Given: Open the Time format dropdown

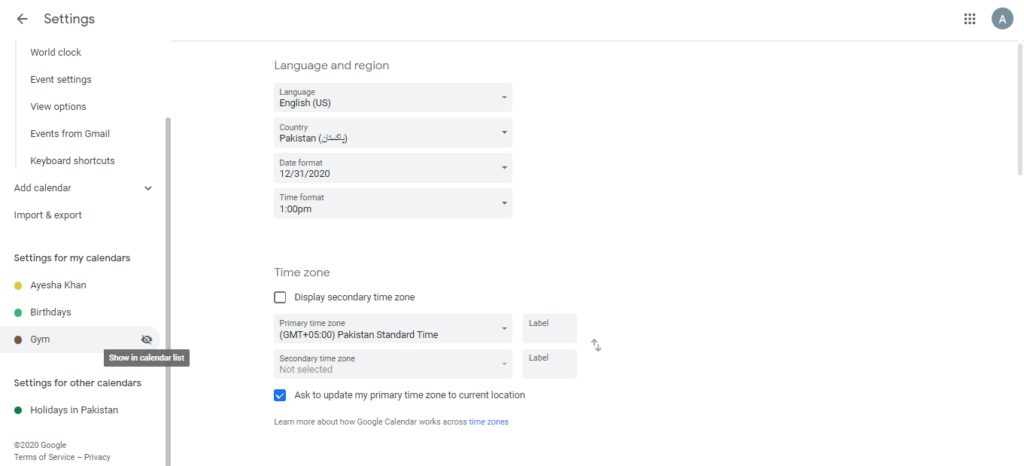Looking at the screenshot, I should 393,203.
